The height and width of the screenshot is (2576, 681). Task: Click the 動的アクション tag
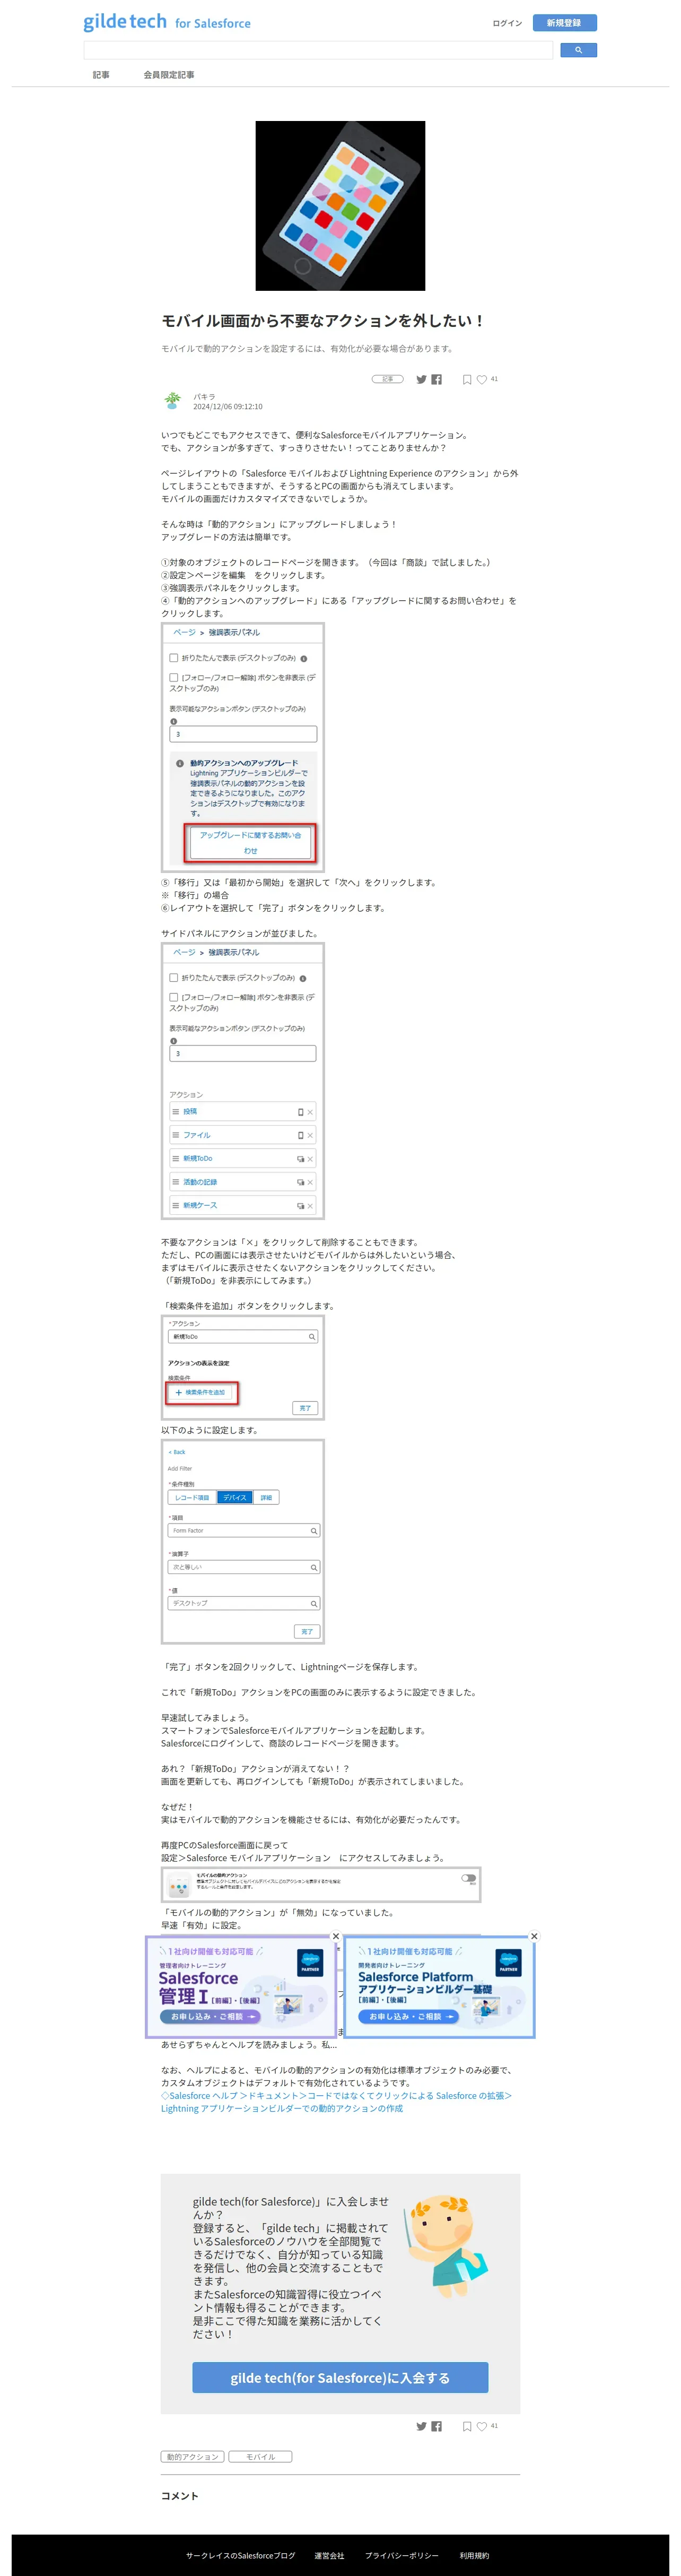tap(193, 2457)
